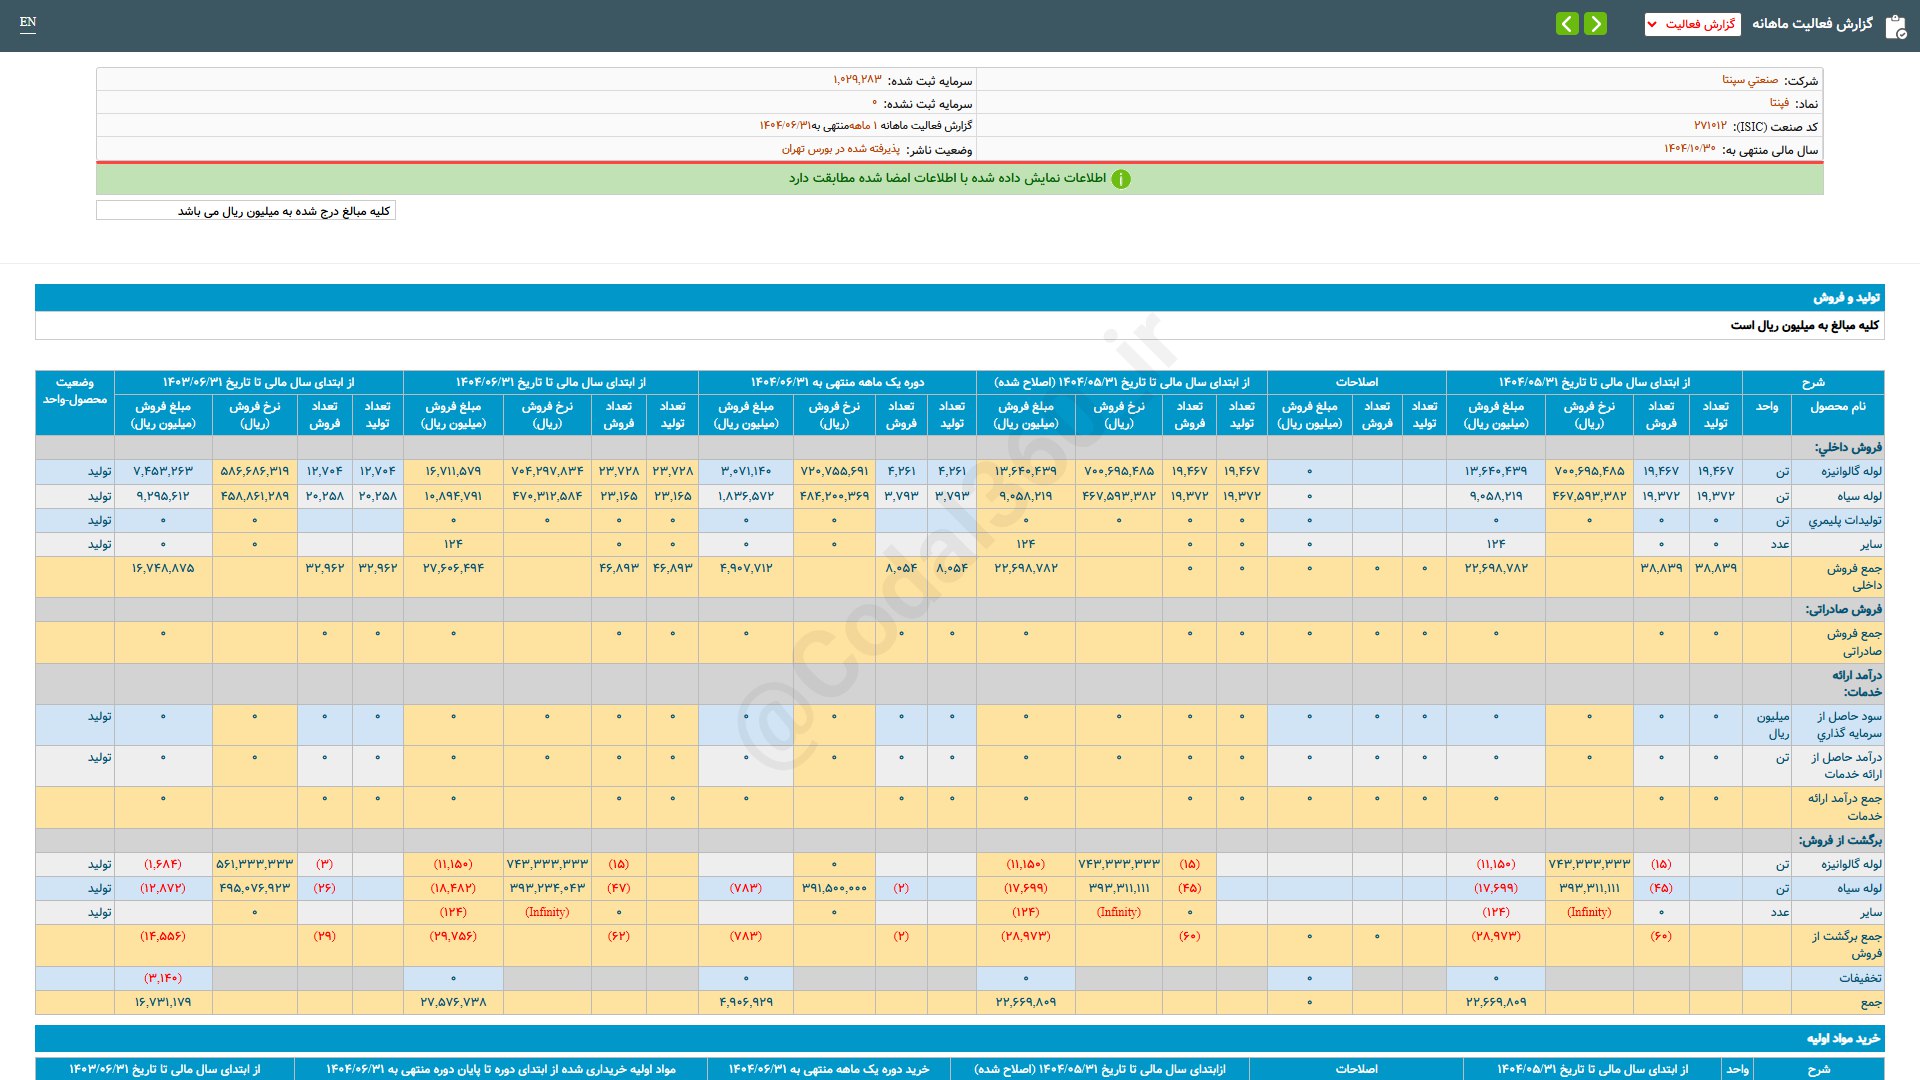The height and width of the screenshot is (1080, 1920).
Task: Click the clipboard report icon in header
Action: (x=1895, y=26)
